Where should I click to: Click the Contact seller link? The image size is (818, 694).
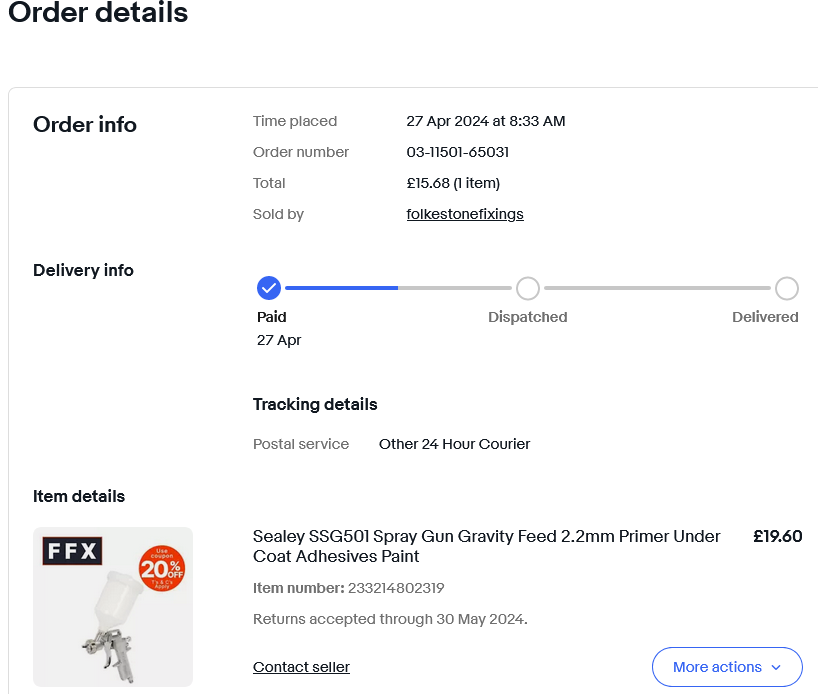click(301, 667)
